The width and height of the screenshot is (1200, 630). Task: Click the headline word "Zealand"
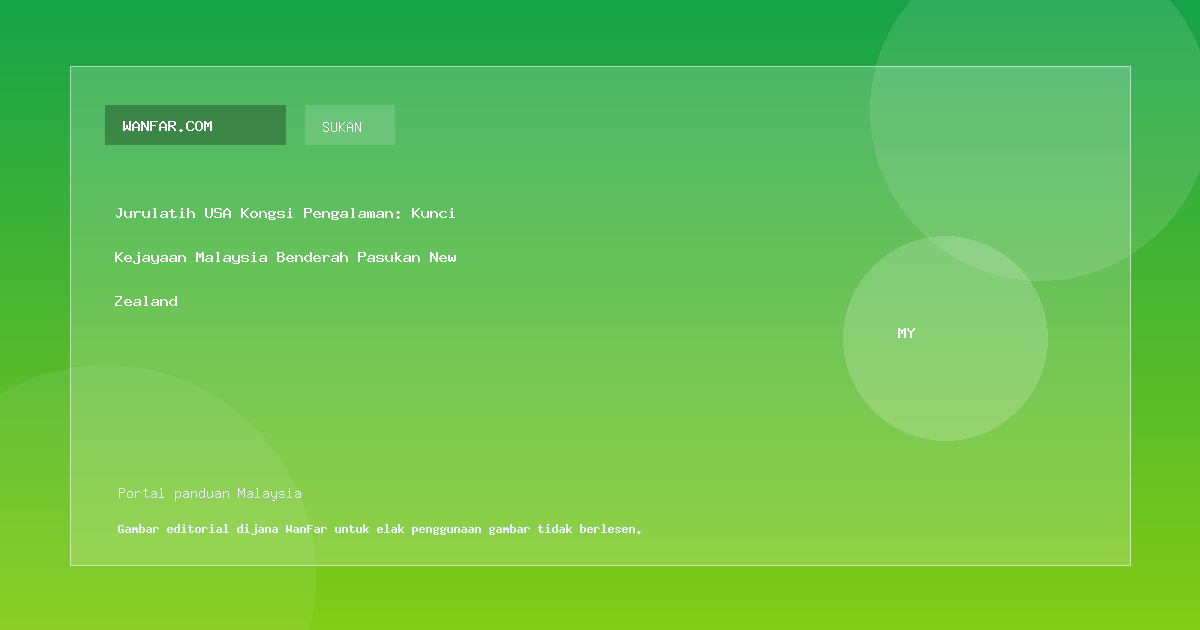(x=146, y=301)
